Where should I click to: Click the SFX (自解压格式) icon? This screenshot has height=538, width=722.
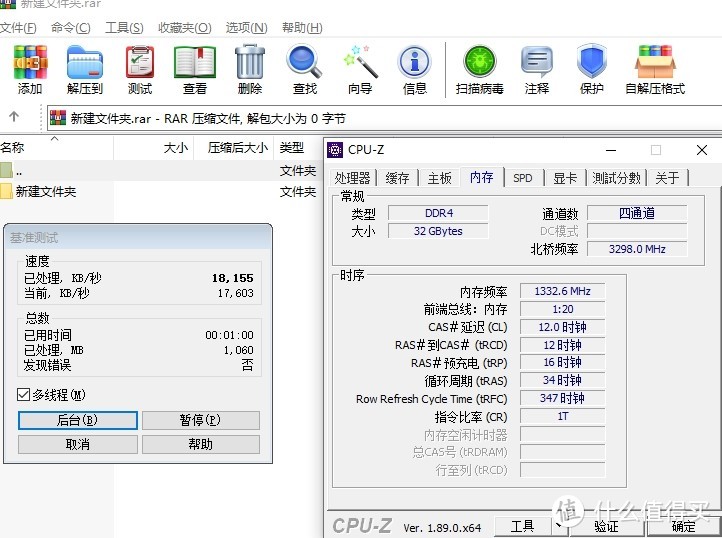[x=655, y=70]
